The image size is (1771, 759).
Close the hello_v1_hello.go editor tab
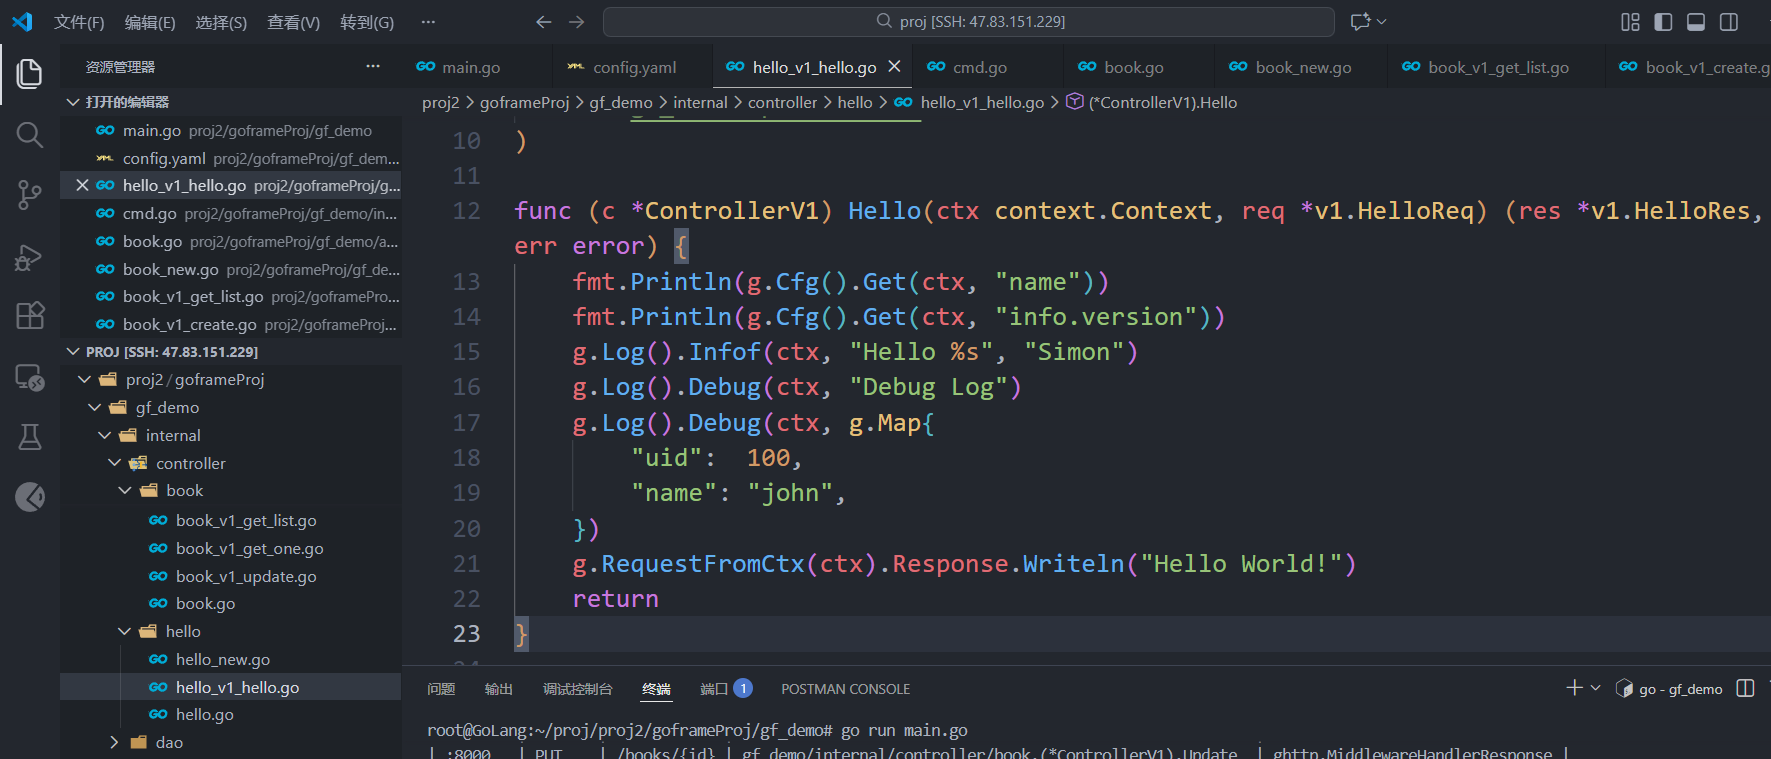(x=894, y=66)
